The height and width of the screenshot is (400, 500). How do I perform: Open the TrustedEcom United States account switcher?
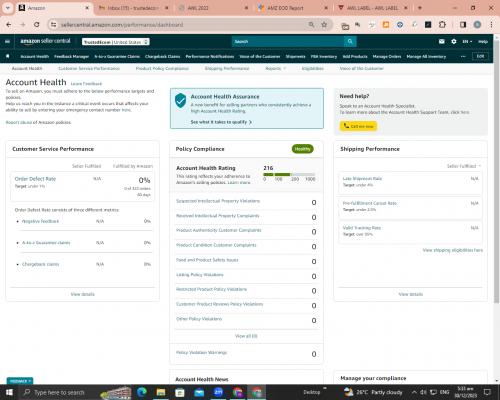(116, 42)
